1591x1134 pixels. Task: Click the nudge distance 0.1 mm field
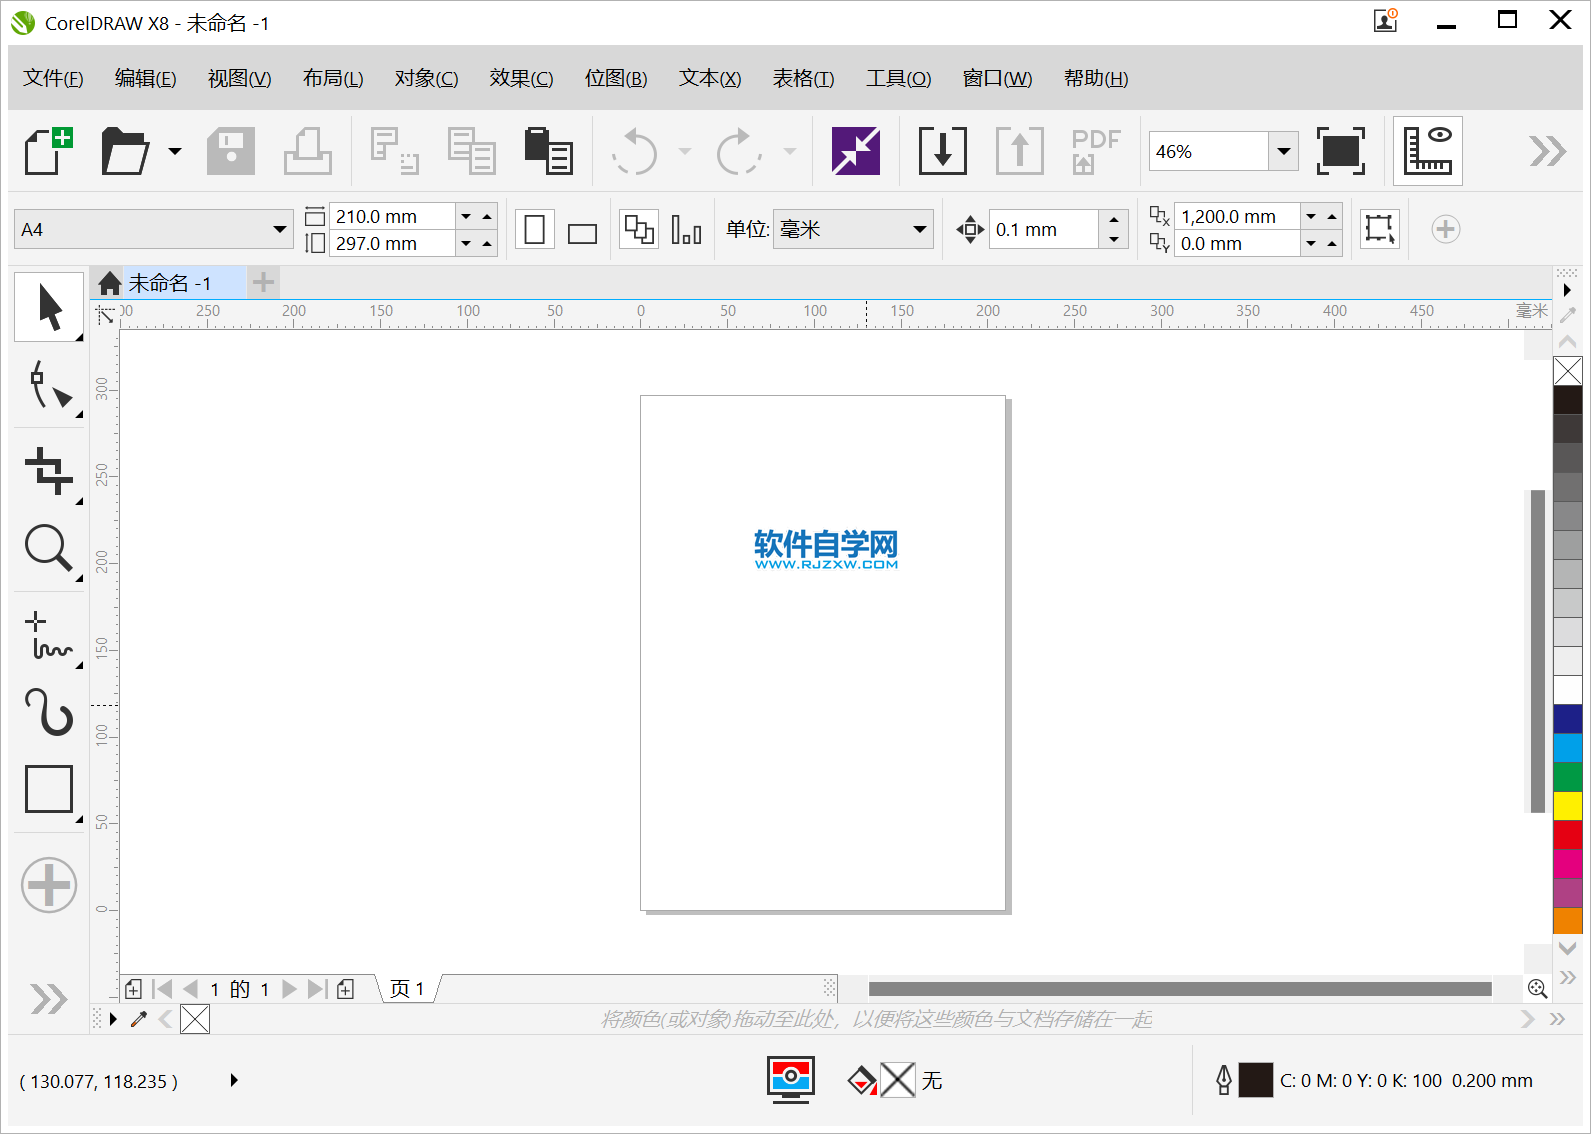coord(1044,229)
